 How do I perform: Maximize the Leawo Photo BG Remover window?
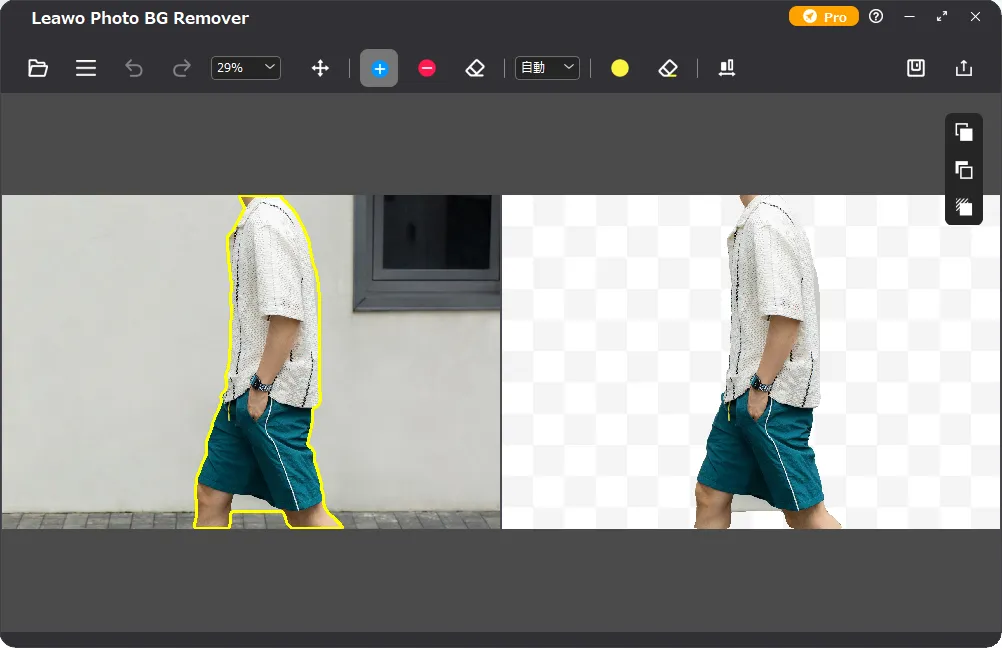942,17
